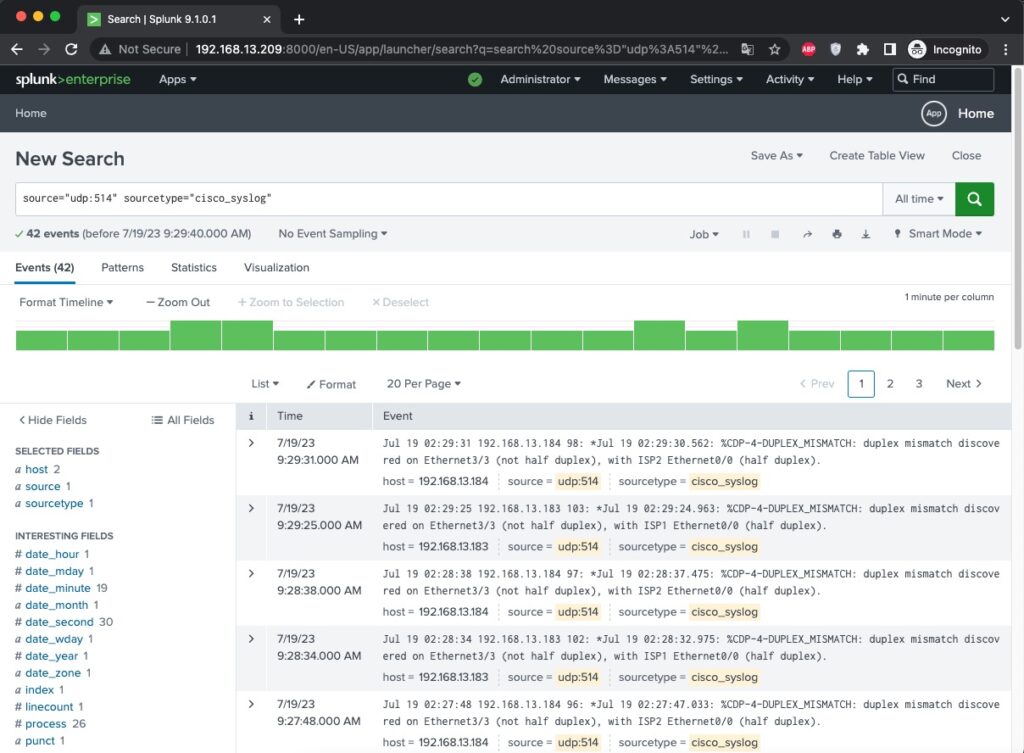Open the Activity menu

pyautogui.click(x=790, y=80)
